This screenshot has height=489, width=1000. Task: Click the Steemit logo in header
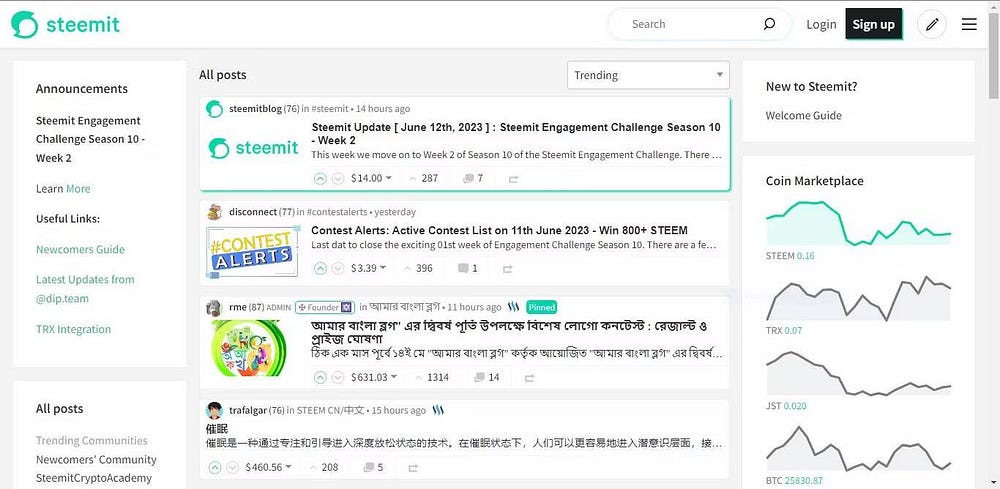(68, 24)
